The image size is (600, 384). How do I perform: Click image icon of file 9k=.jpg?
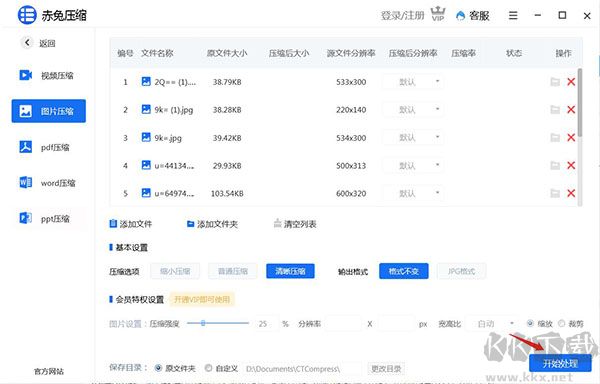point(146,137)
